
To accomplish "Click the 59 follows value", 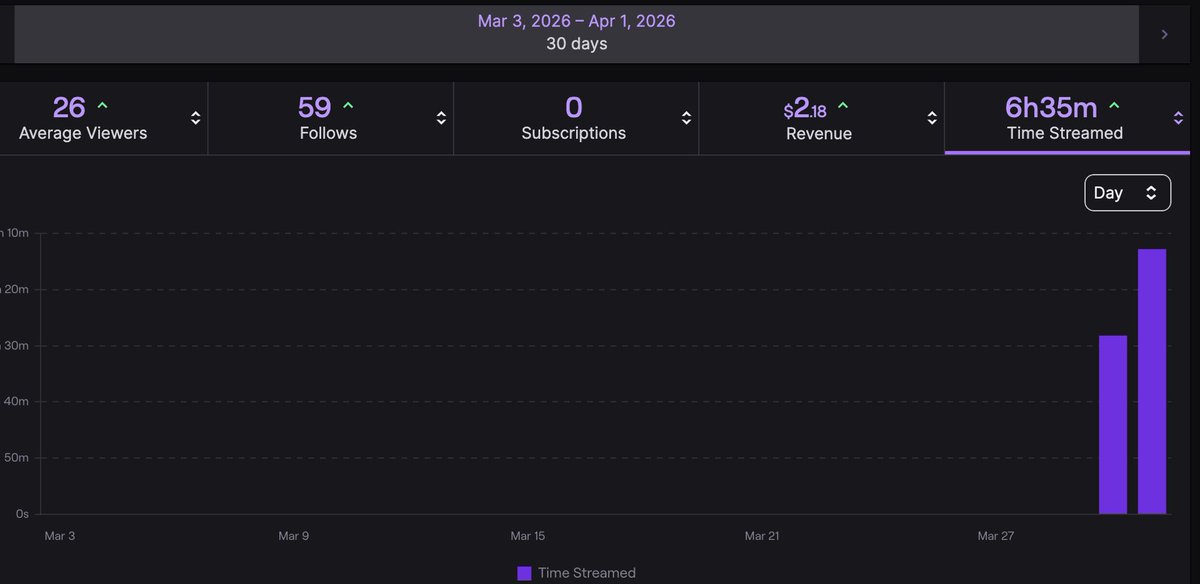I will [x=315, y=107].
